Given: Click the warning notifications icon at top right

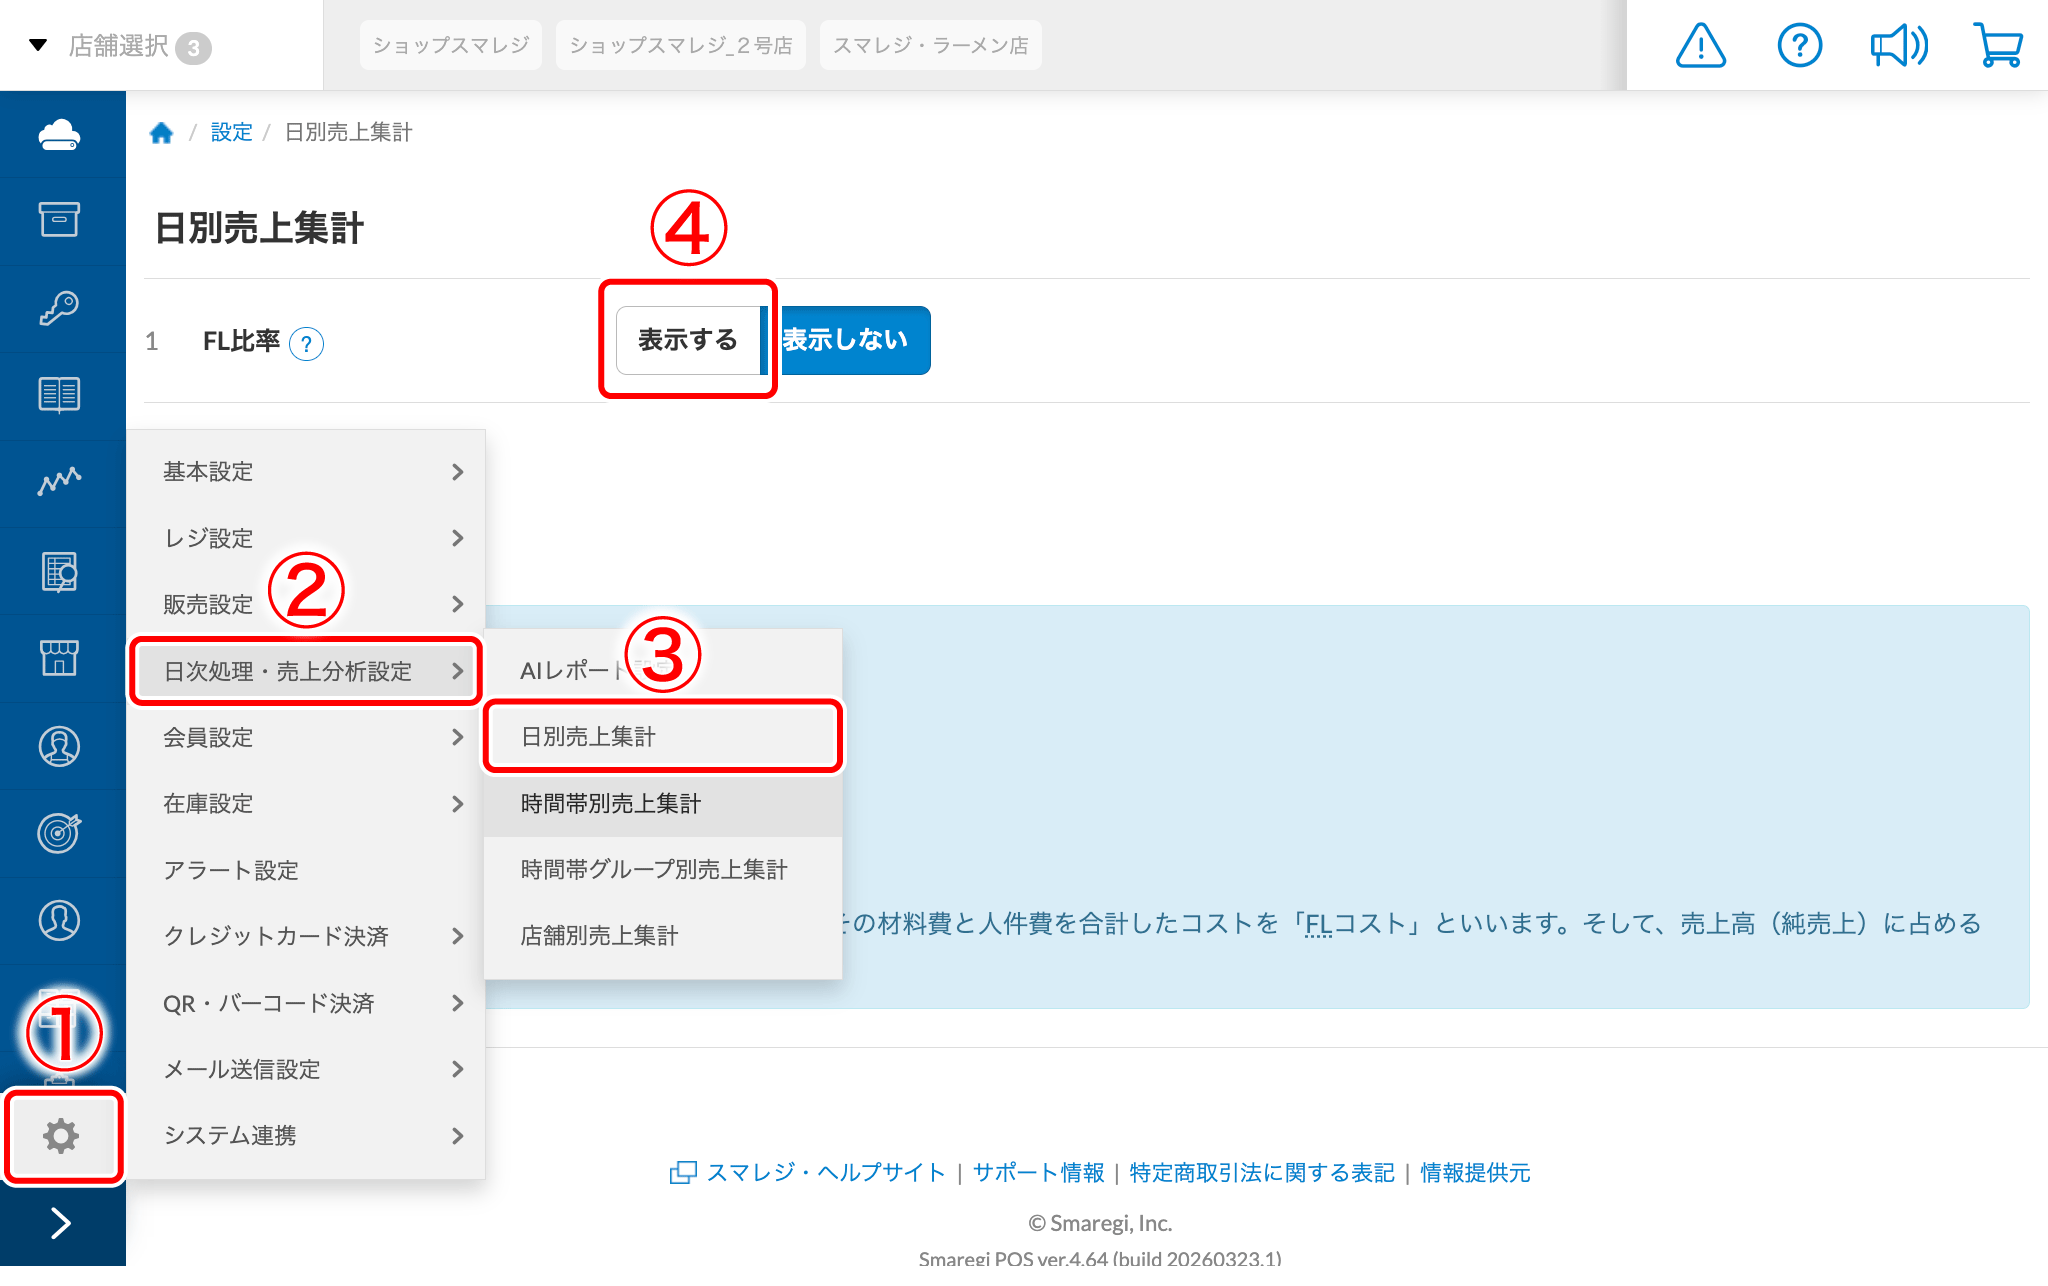Looking at the screenshot, I should pos(1700,45).
